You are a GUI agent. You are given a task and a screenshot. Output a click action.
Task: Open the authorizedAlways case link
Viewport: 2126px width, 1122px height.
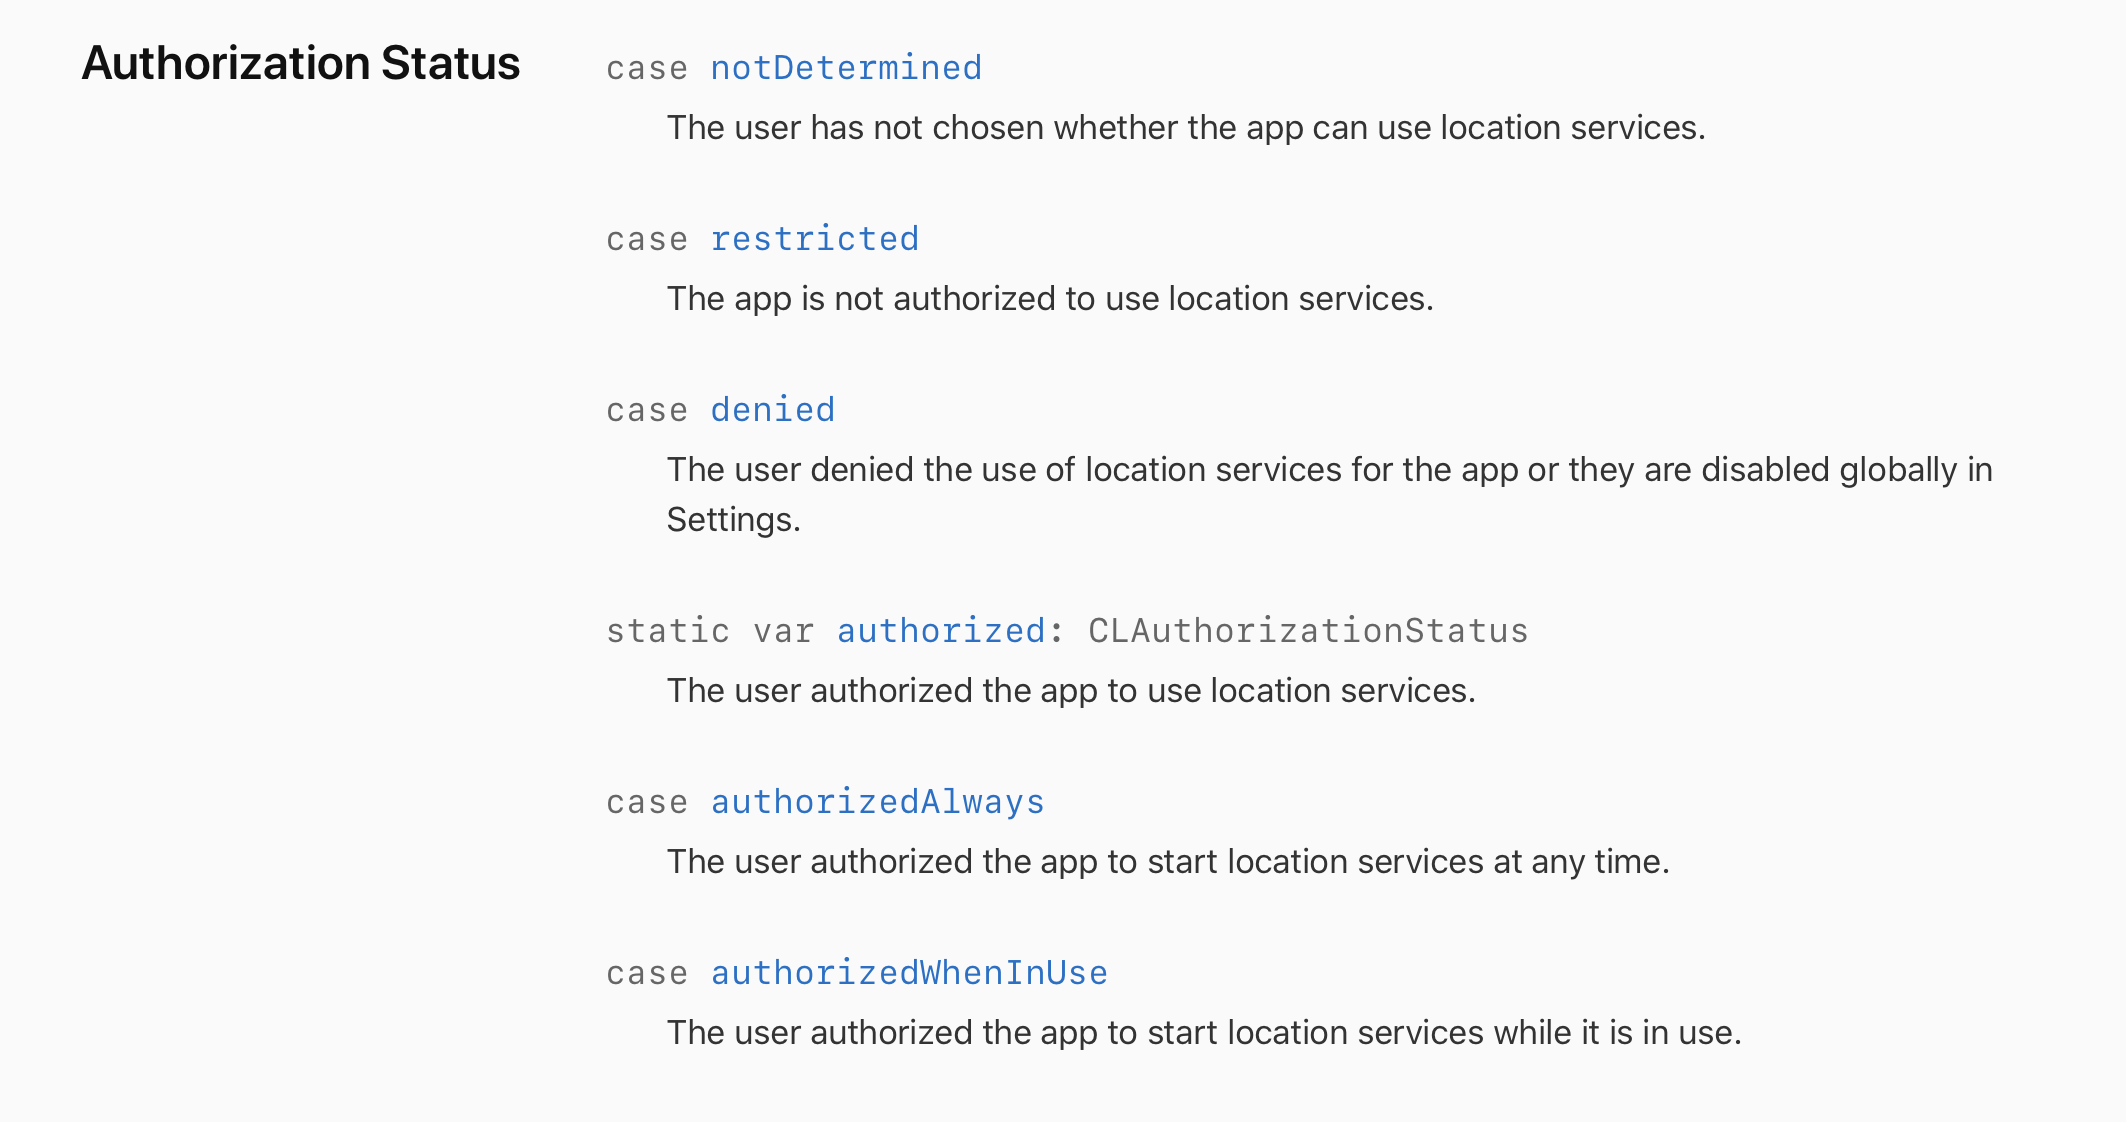coord(877,802)
